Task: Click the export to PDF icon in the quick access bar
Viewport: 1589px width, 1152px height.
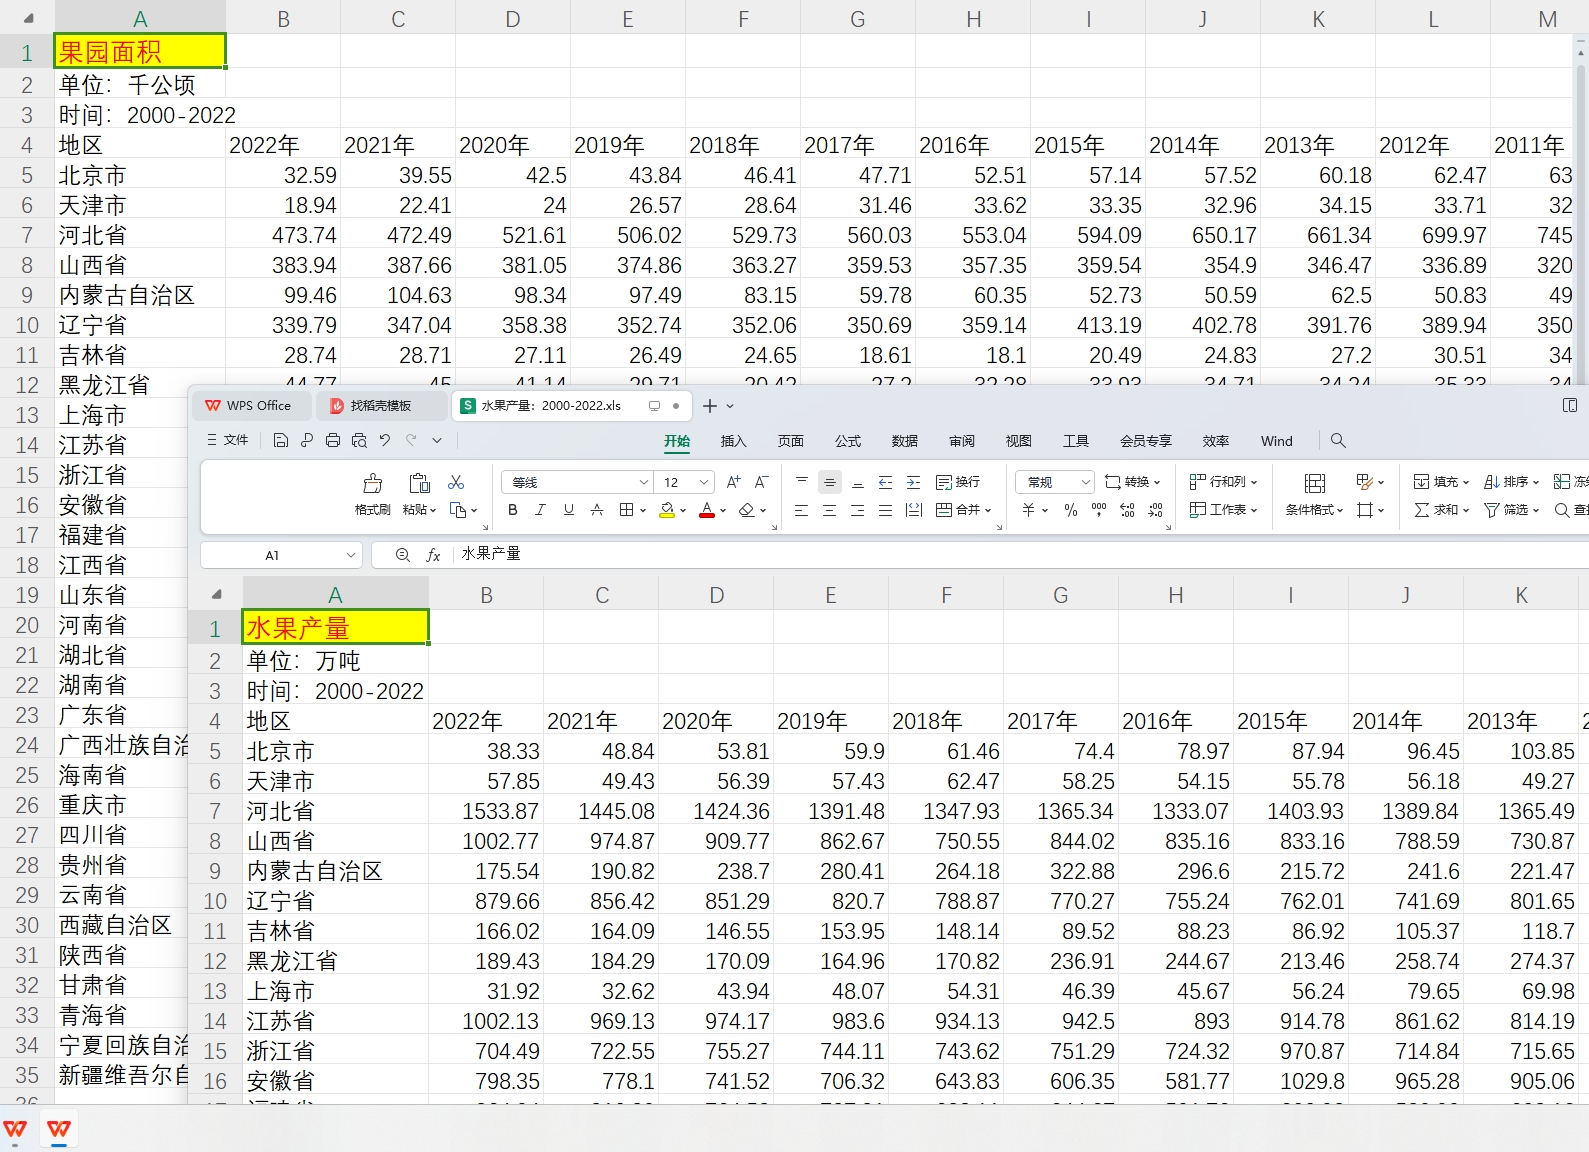Action: [x=307, y=440]
